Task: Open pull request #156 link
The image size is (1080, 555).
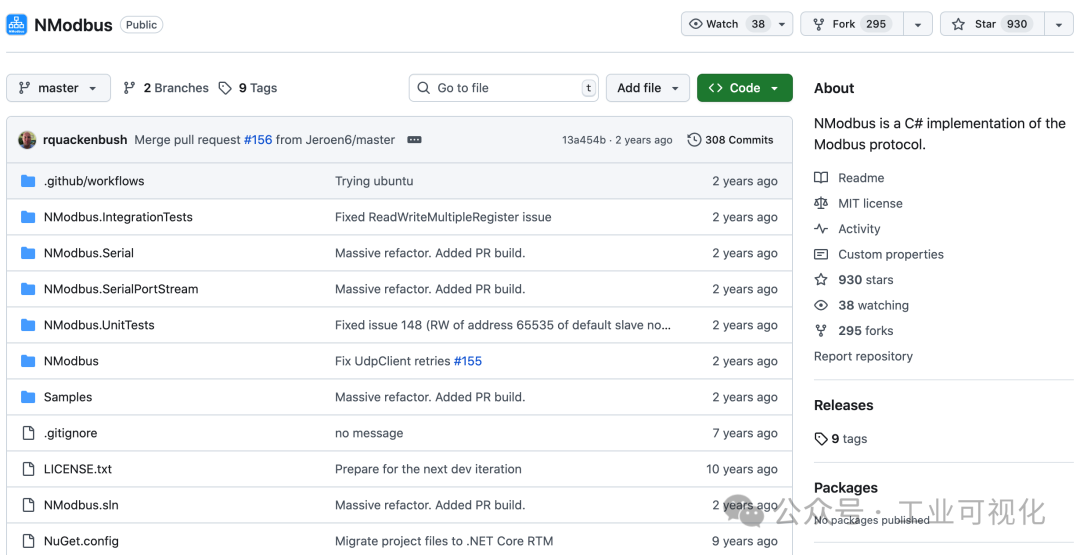Action: tap(258, 140)
